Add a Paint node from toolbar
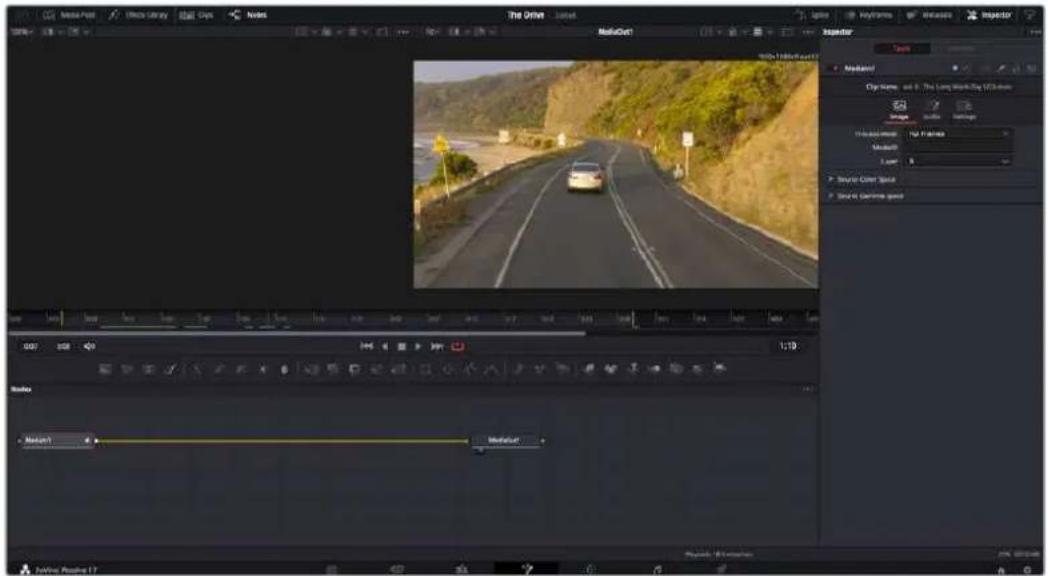Image resolution: width=1048 pixels, height=576 pixels. 170,368
